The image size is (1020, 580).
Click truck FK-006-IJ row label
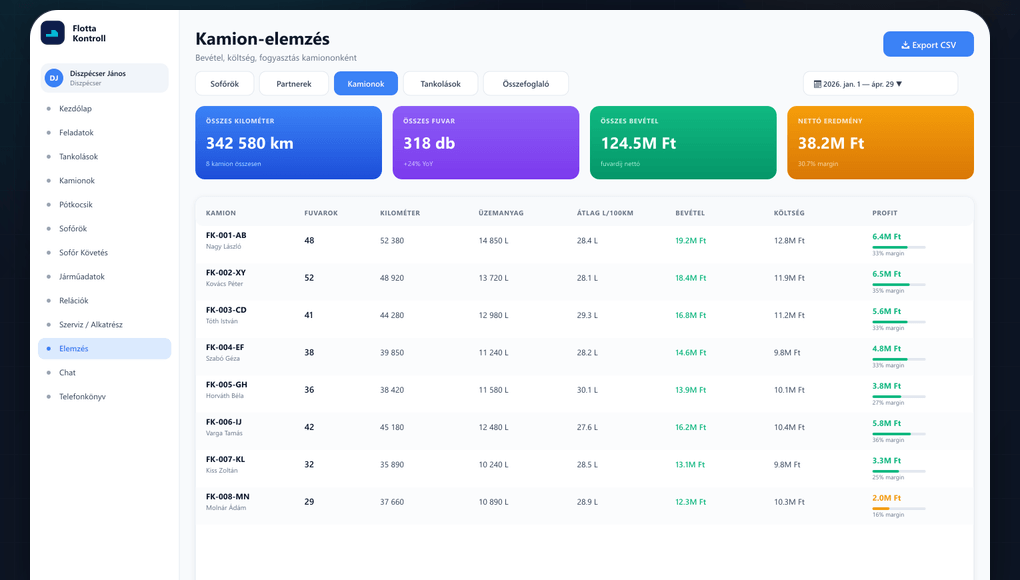click(x=224, y=422)
